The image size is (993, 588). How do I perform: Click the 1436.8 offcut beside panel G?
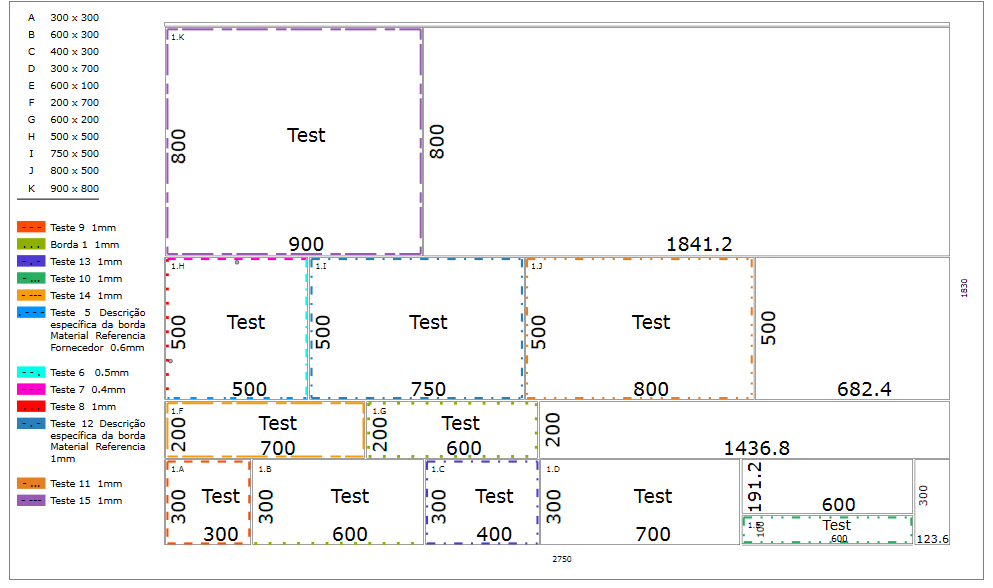[x=744, y=430]
